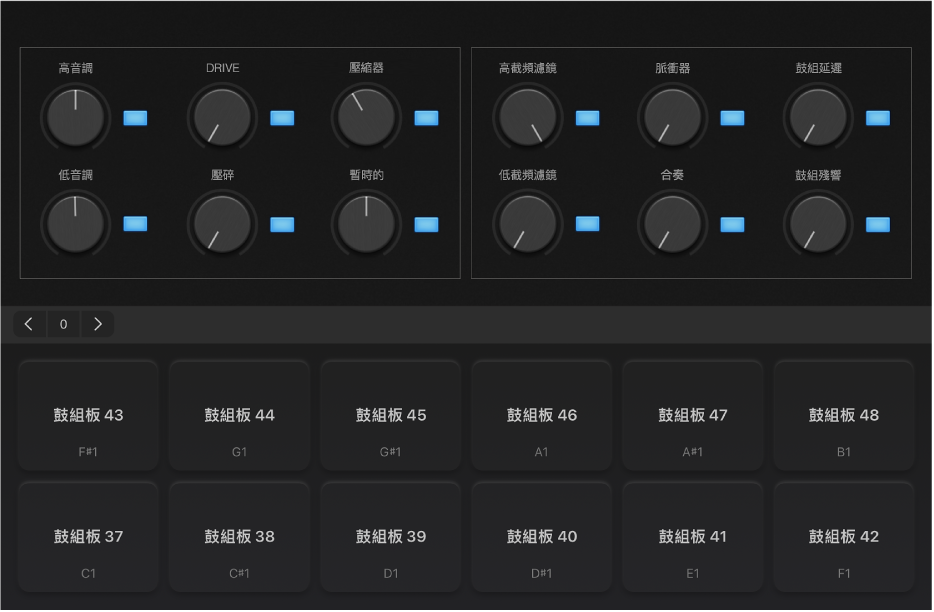Trigger drum pad 鼓組板 45 (G#1)
The width and height of the screenshot is (934, 612).
pyautogui.click(x=391, y=415)
